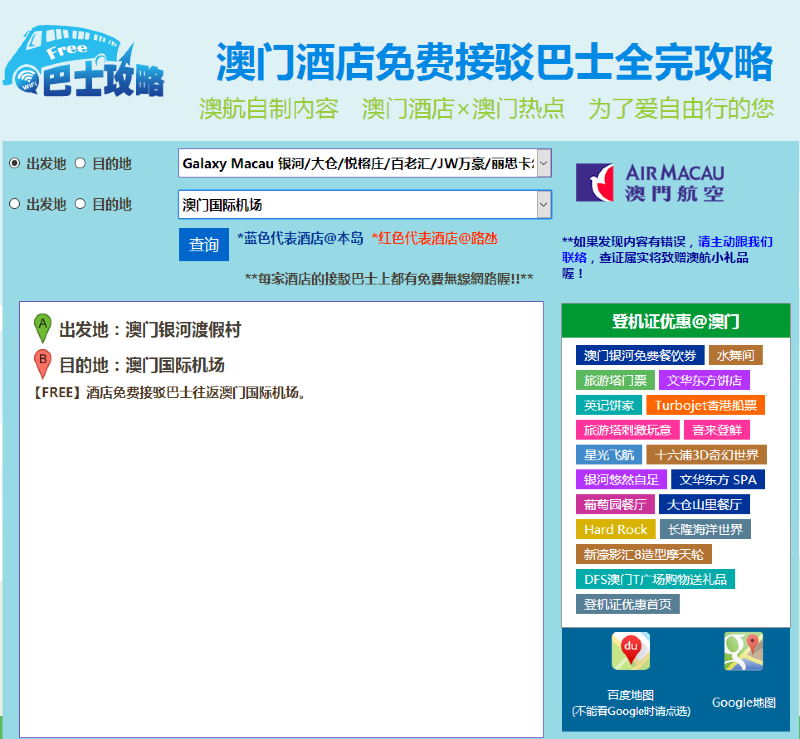Click the Free 巴士攻略 bus logo
The image size is (800, 739).
[84, 61]
